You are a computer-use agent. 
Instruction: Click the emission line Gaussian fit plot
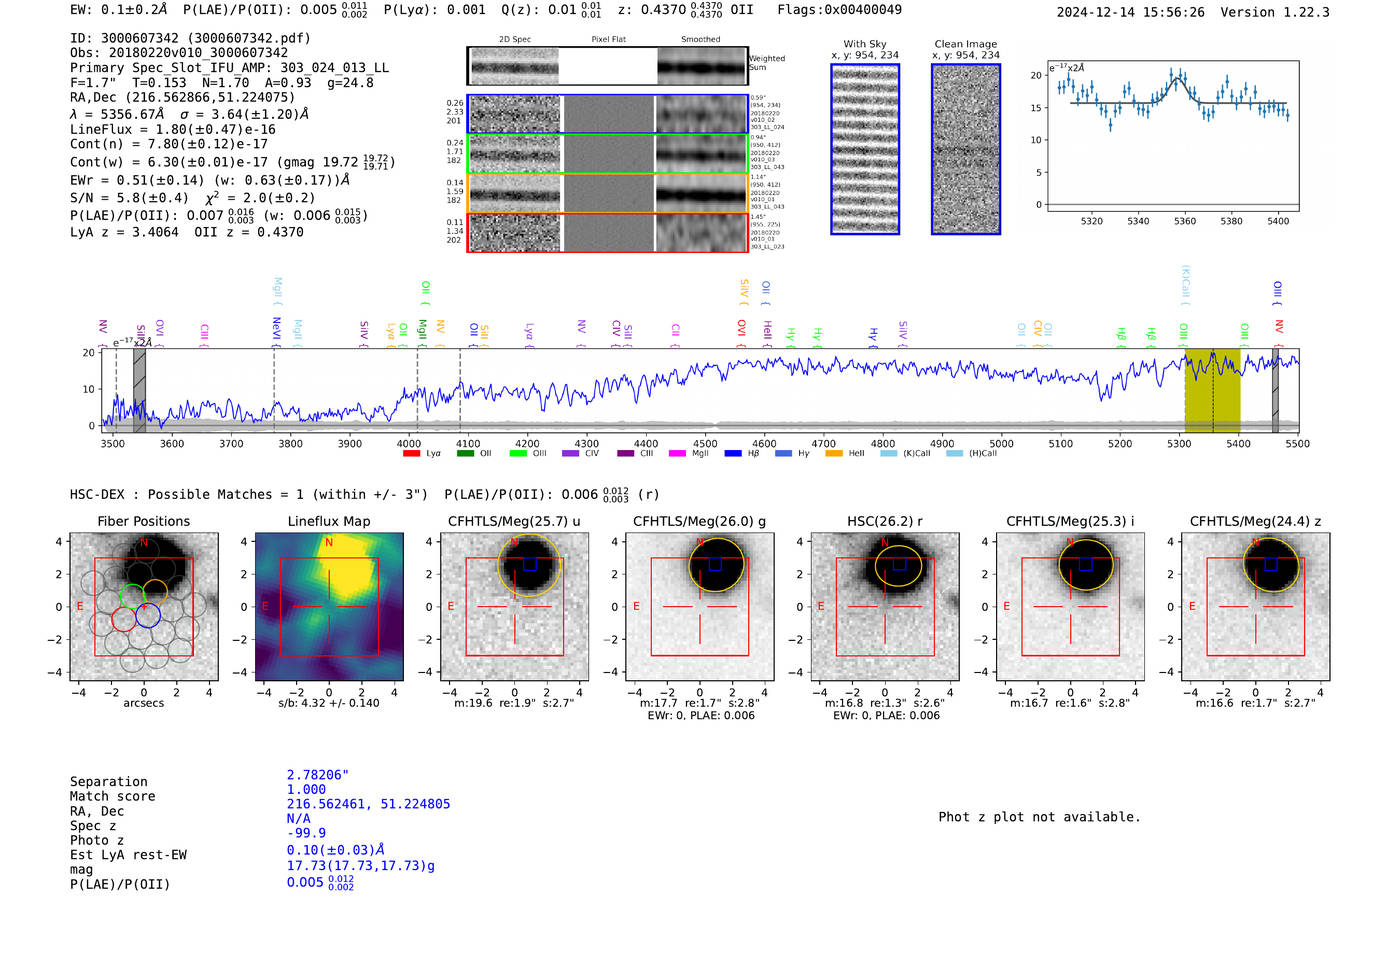point(1172,136)
